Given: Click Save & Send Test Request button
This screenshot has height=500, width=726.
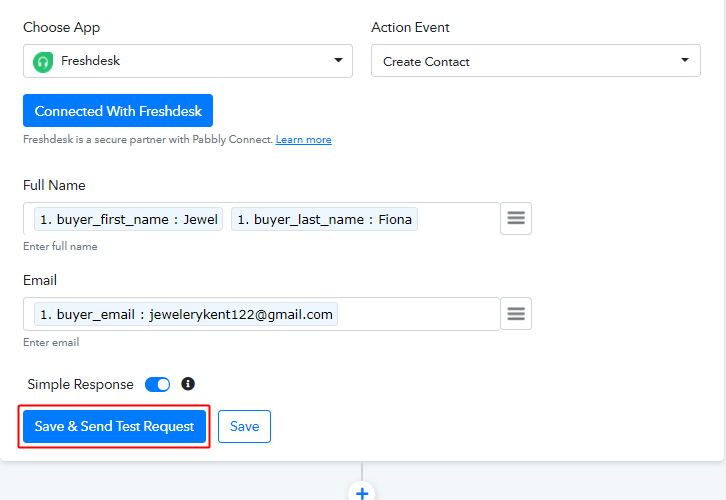Looking at the screenshot, I should (114, 426).
